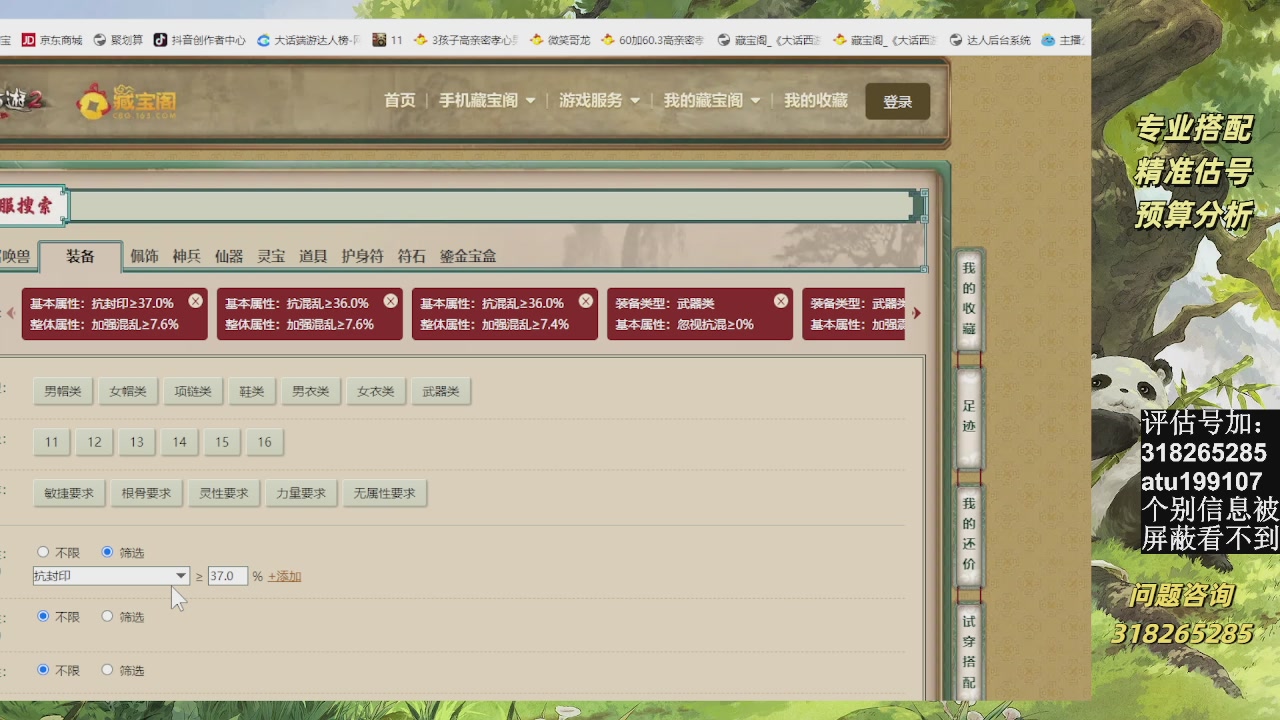Image resolution: width=1280 pixels, height=720 pixels.
Task: Choose the 项链类 equipment type
Action: [193, 391]
